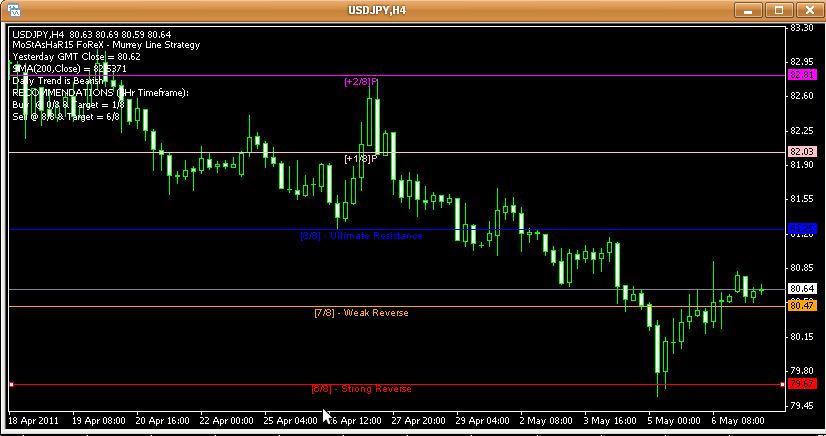This screenshot has width=826, height=436.
Task: Select the pink 82.03 price label
Action: (802, 152)
